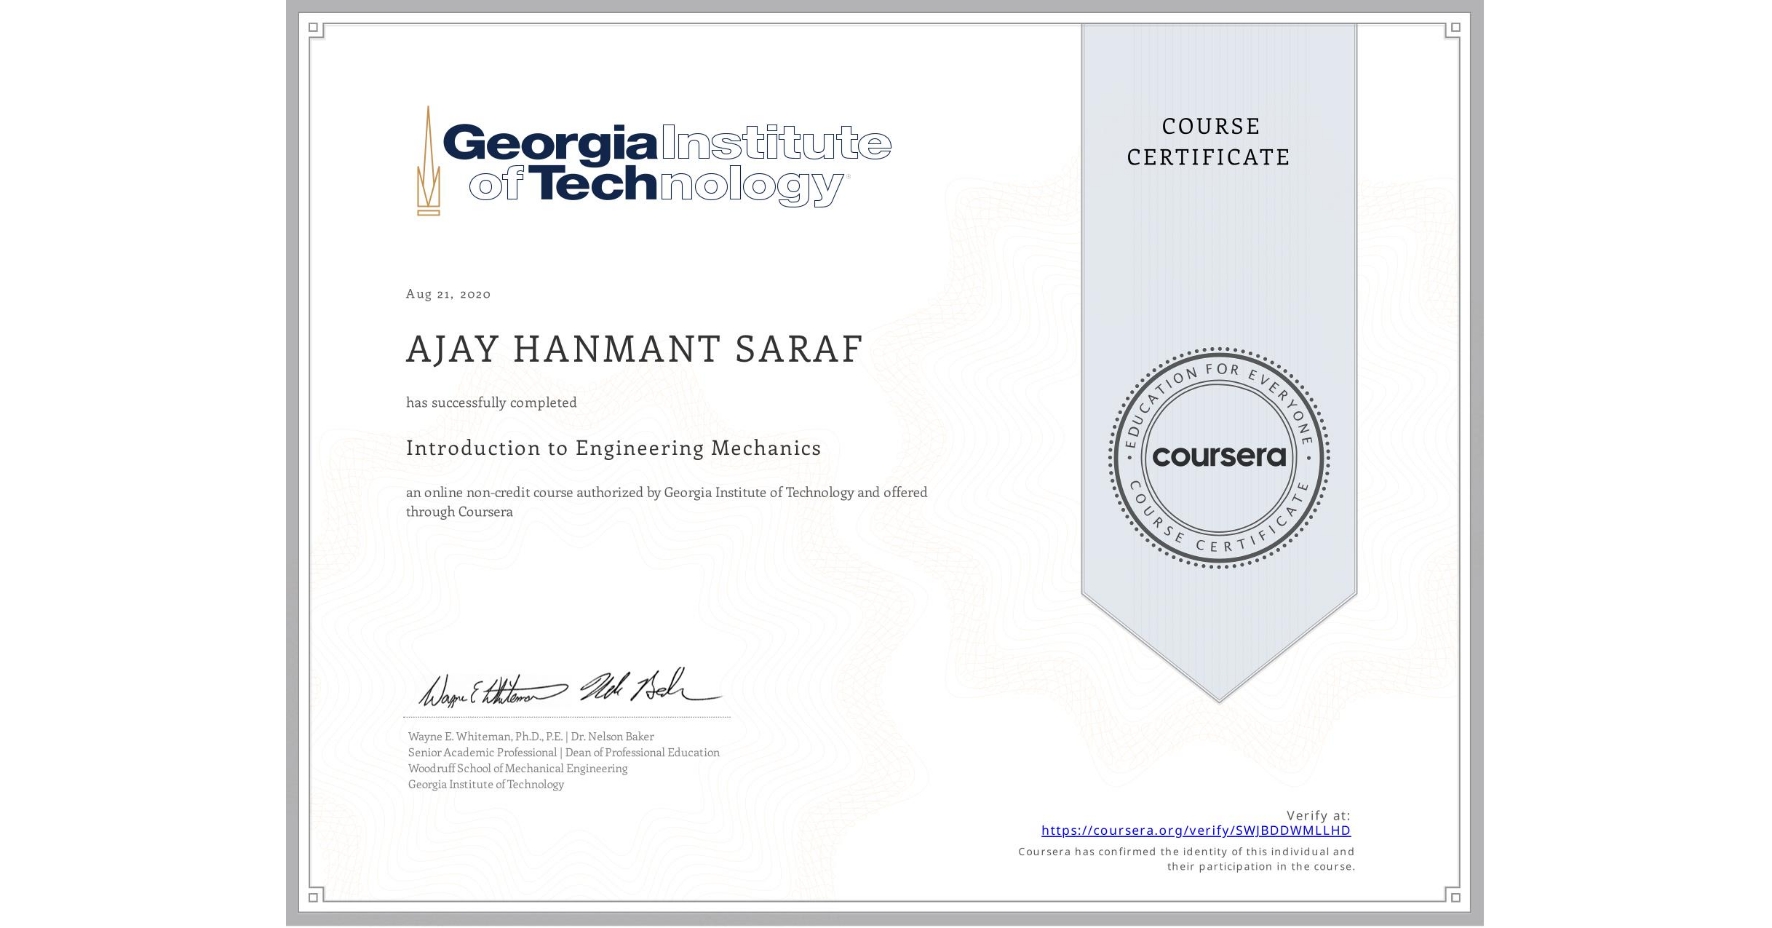Click the 'has successfully completed' text
Image resolution: width=1772 pixels, height=928 pixels.
coord(491,402)
